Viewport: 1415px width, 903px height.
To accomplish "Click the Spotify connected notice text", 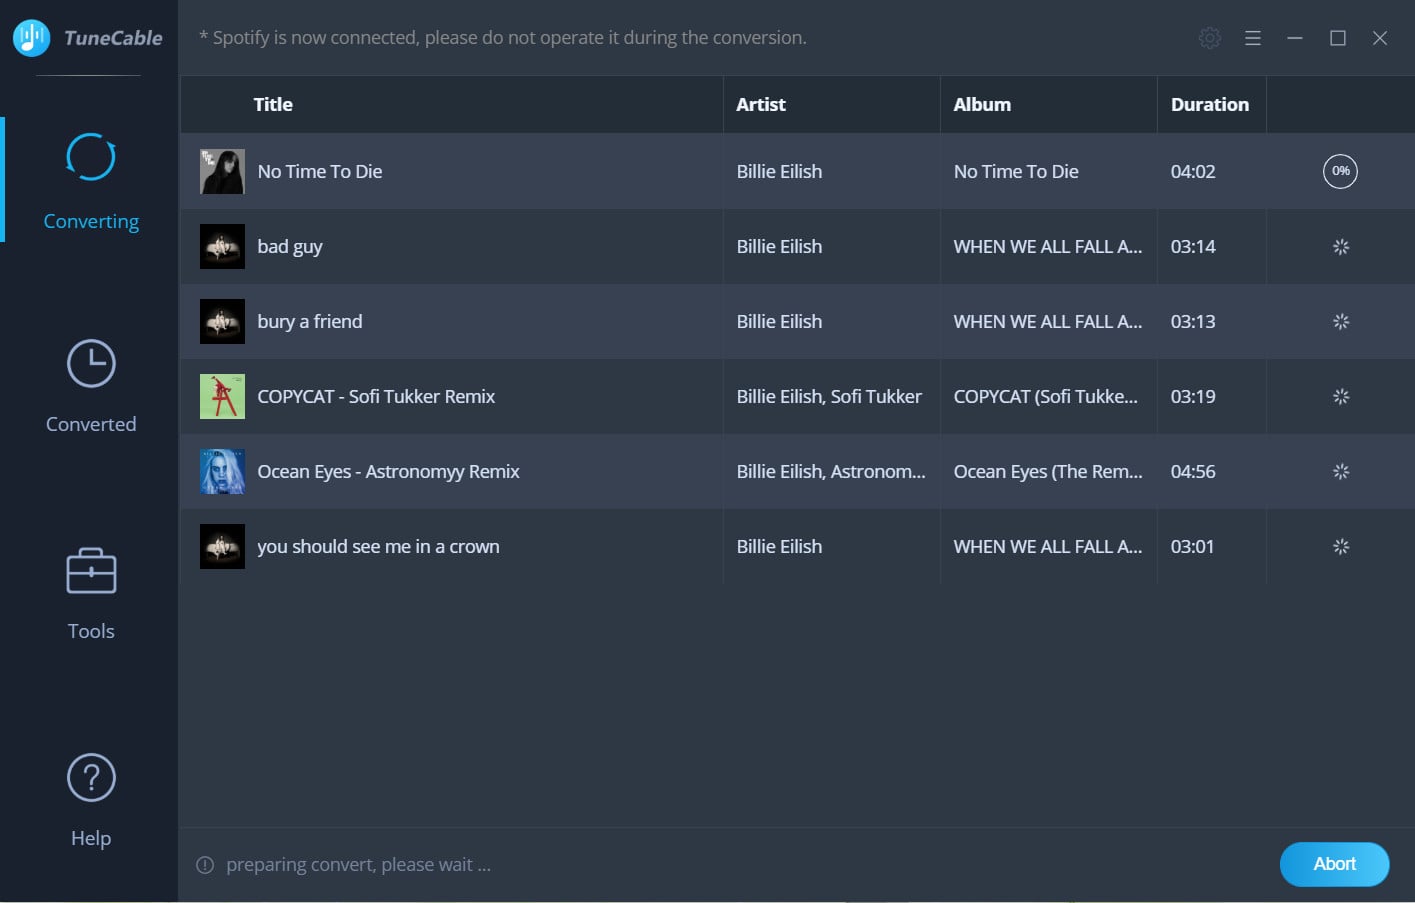I will pyautogui.click(x=503, y=38).
